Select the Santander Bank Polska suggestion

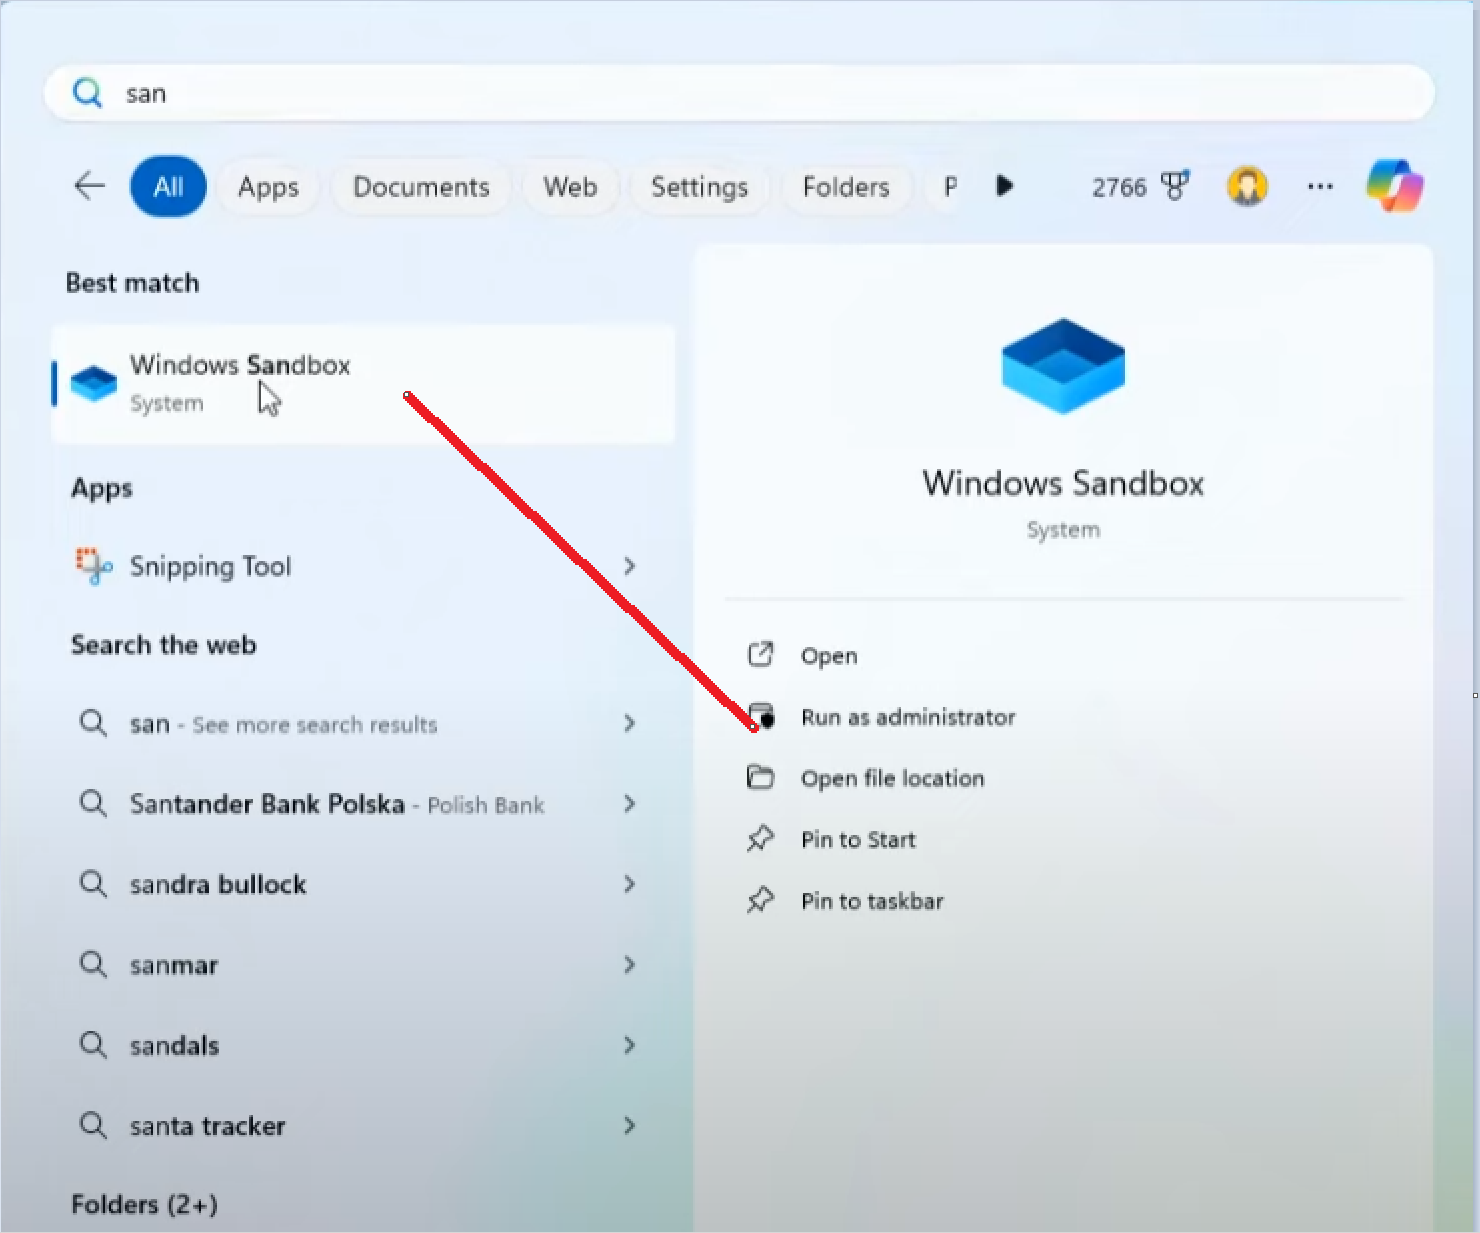(x=337, y=804)
